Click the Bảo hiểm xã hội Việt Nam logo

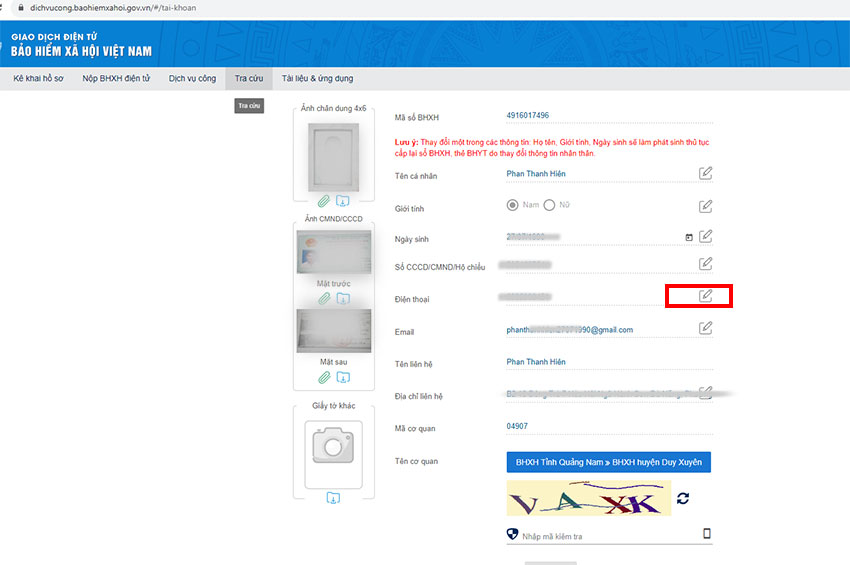[x=81, y=44]
